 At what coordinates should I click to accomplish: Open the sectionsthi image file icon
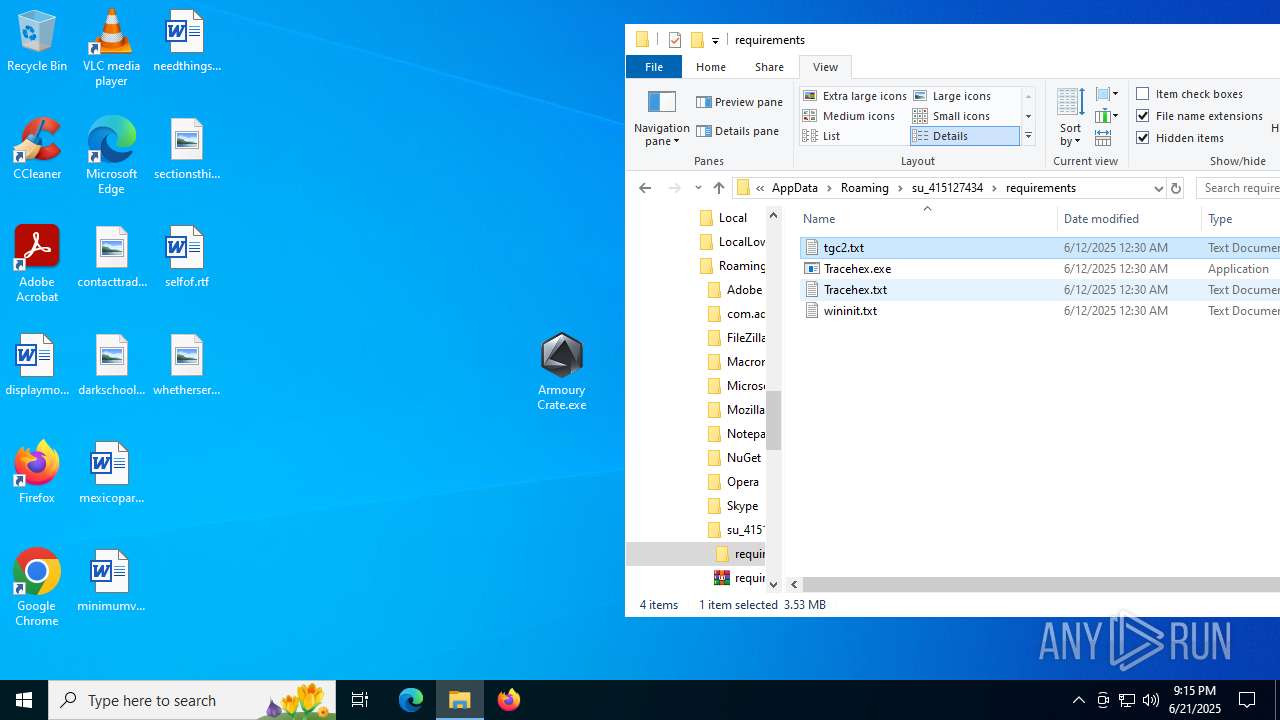tap(186, 150)
